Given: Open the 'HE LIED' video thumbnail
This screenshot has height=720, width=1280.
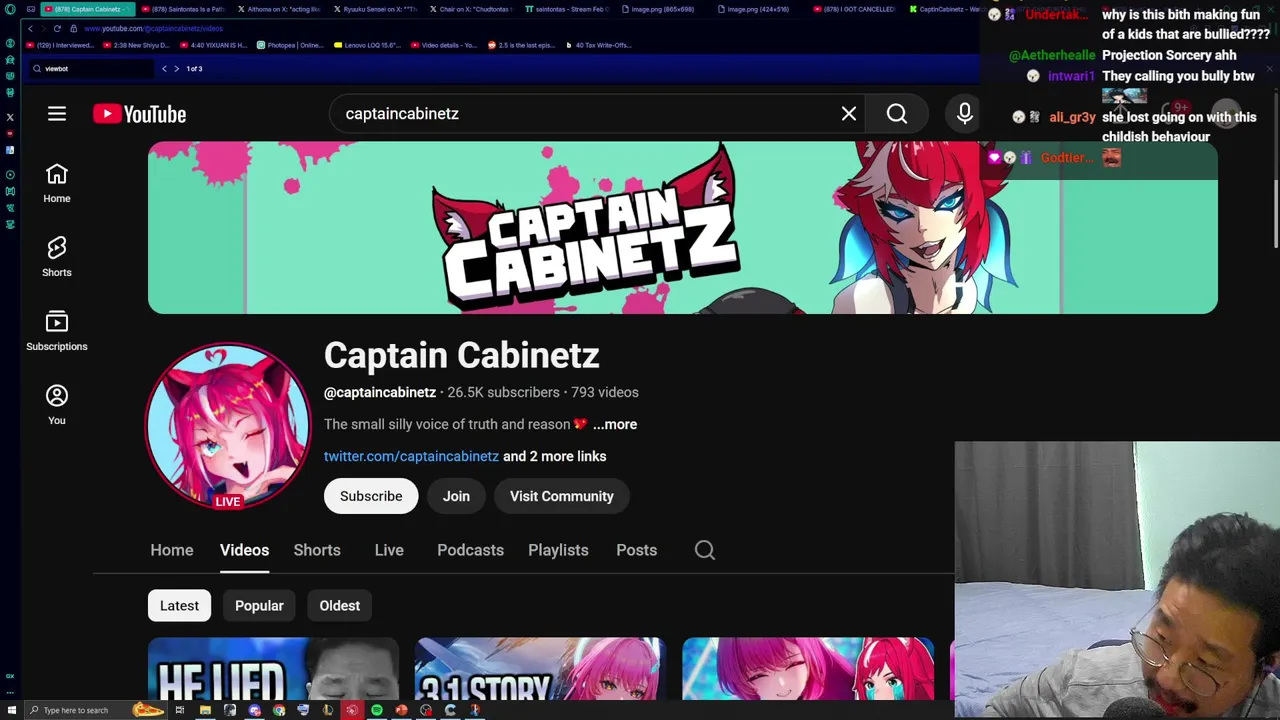Looking at the screenshot, I should pos(273,669).
